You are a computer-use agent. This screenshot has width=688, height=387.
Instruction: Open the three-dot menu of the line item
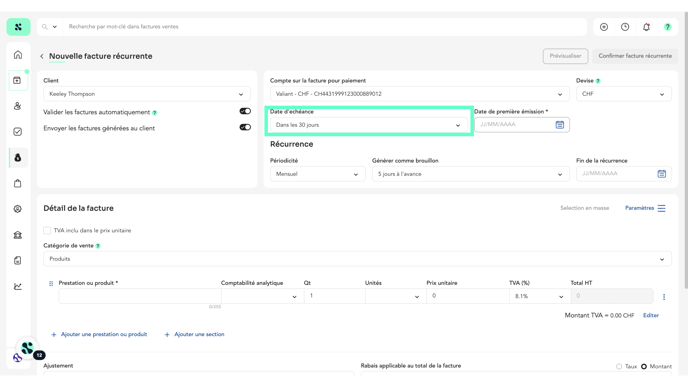coord(664,297)
